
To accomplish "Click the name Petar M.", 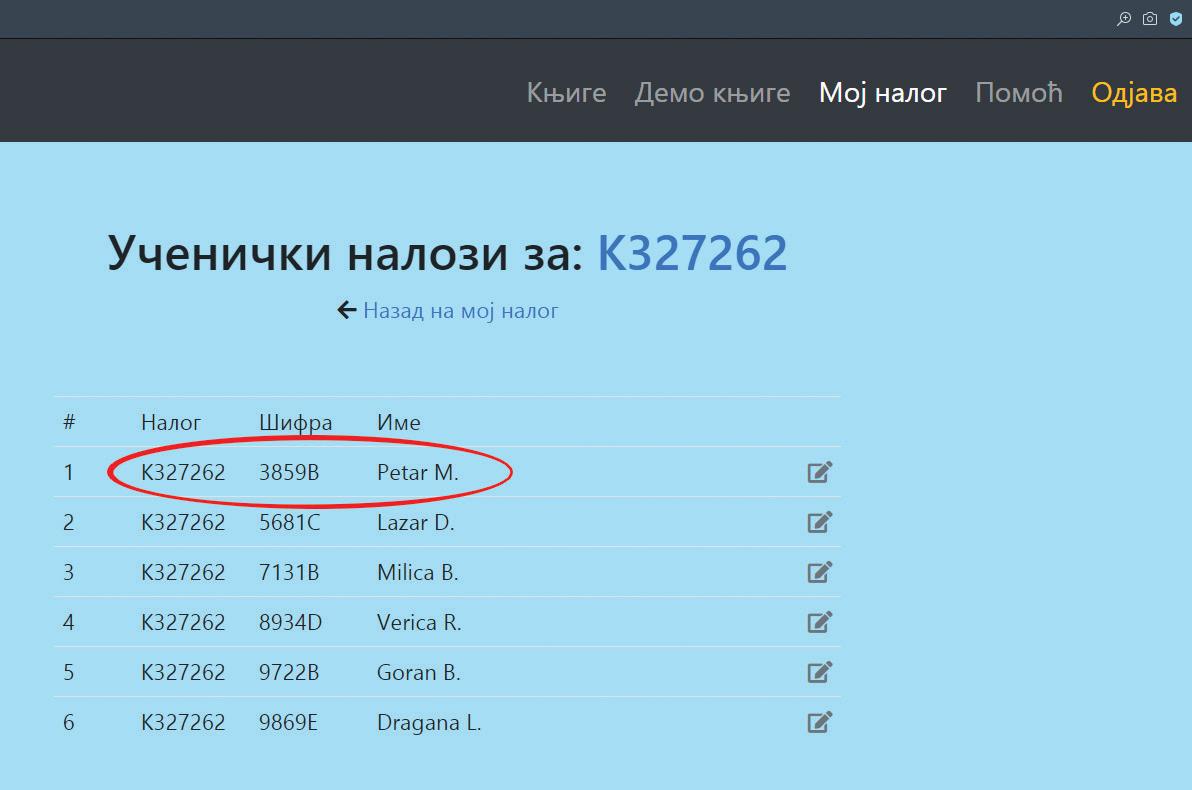I will point(417,473).
